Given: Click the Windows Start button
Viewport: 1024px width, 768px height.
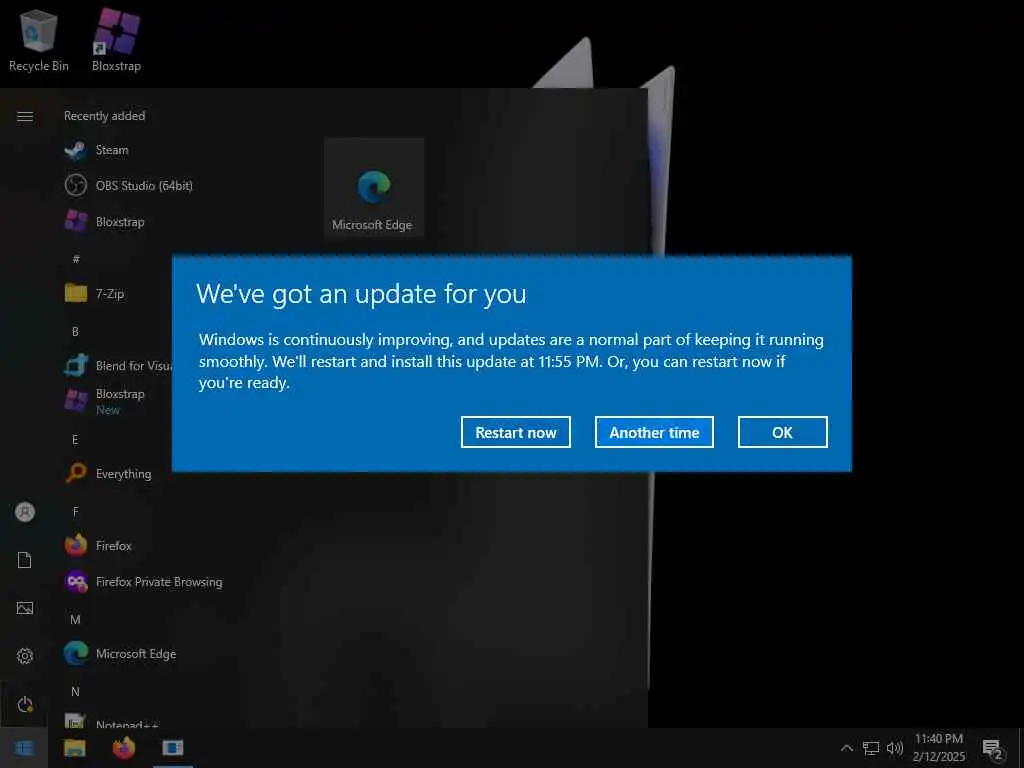Looking at the screenshot, I should point(24,748).
